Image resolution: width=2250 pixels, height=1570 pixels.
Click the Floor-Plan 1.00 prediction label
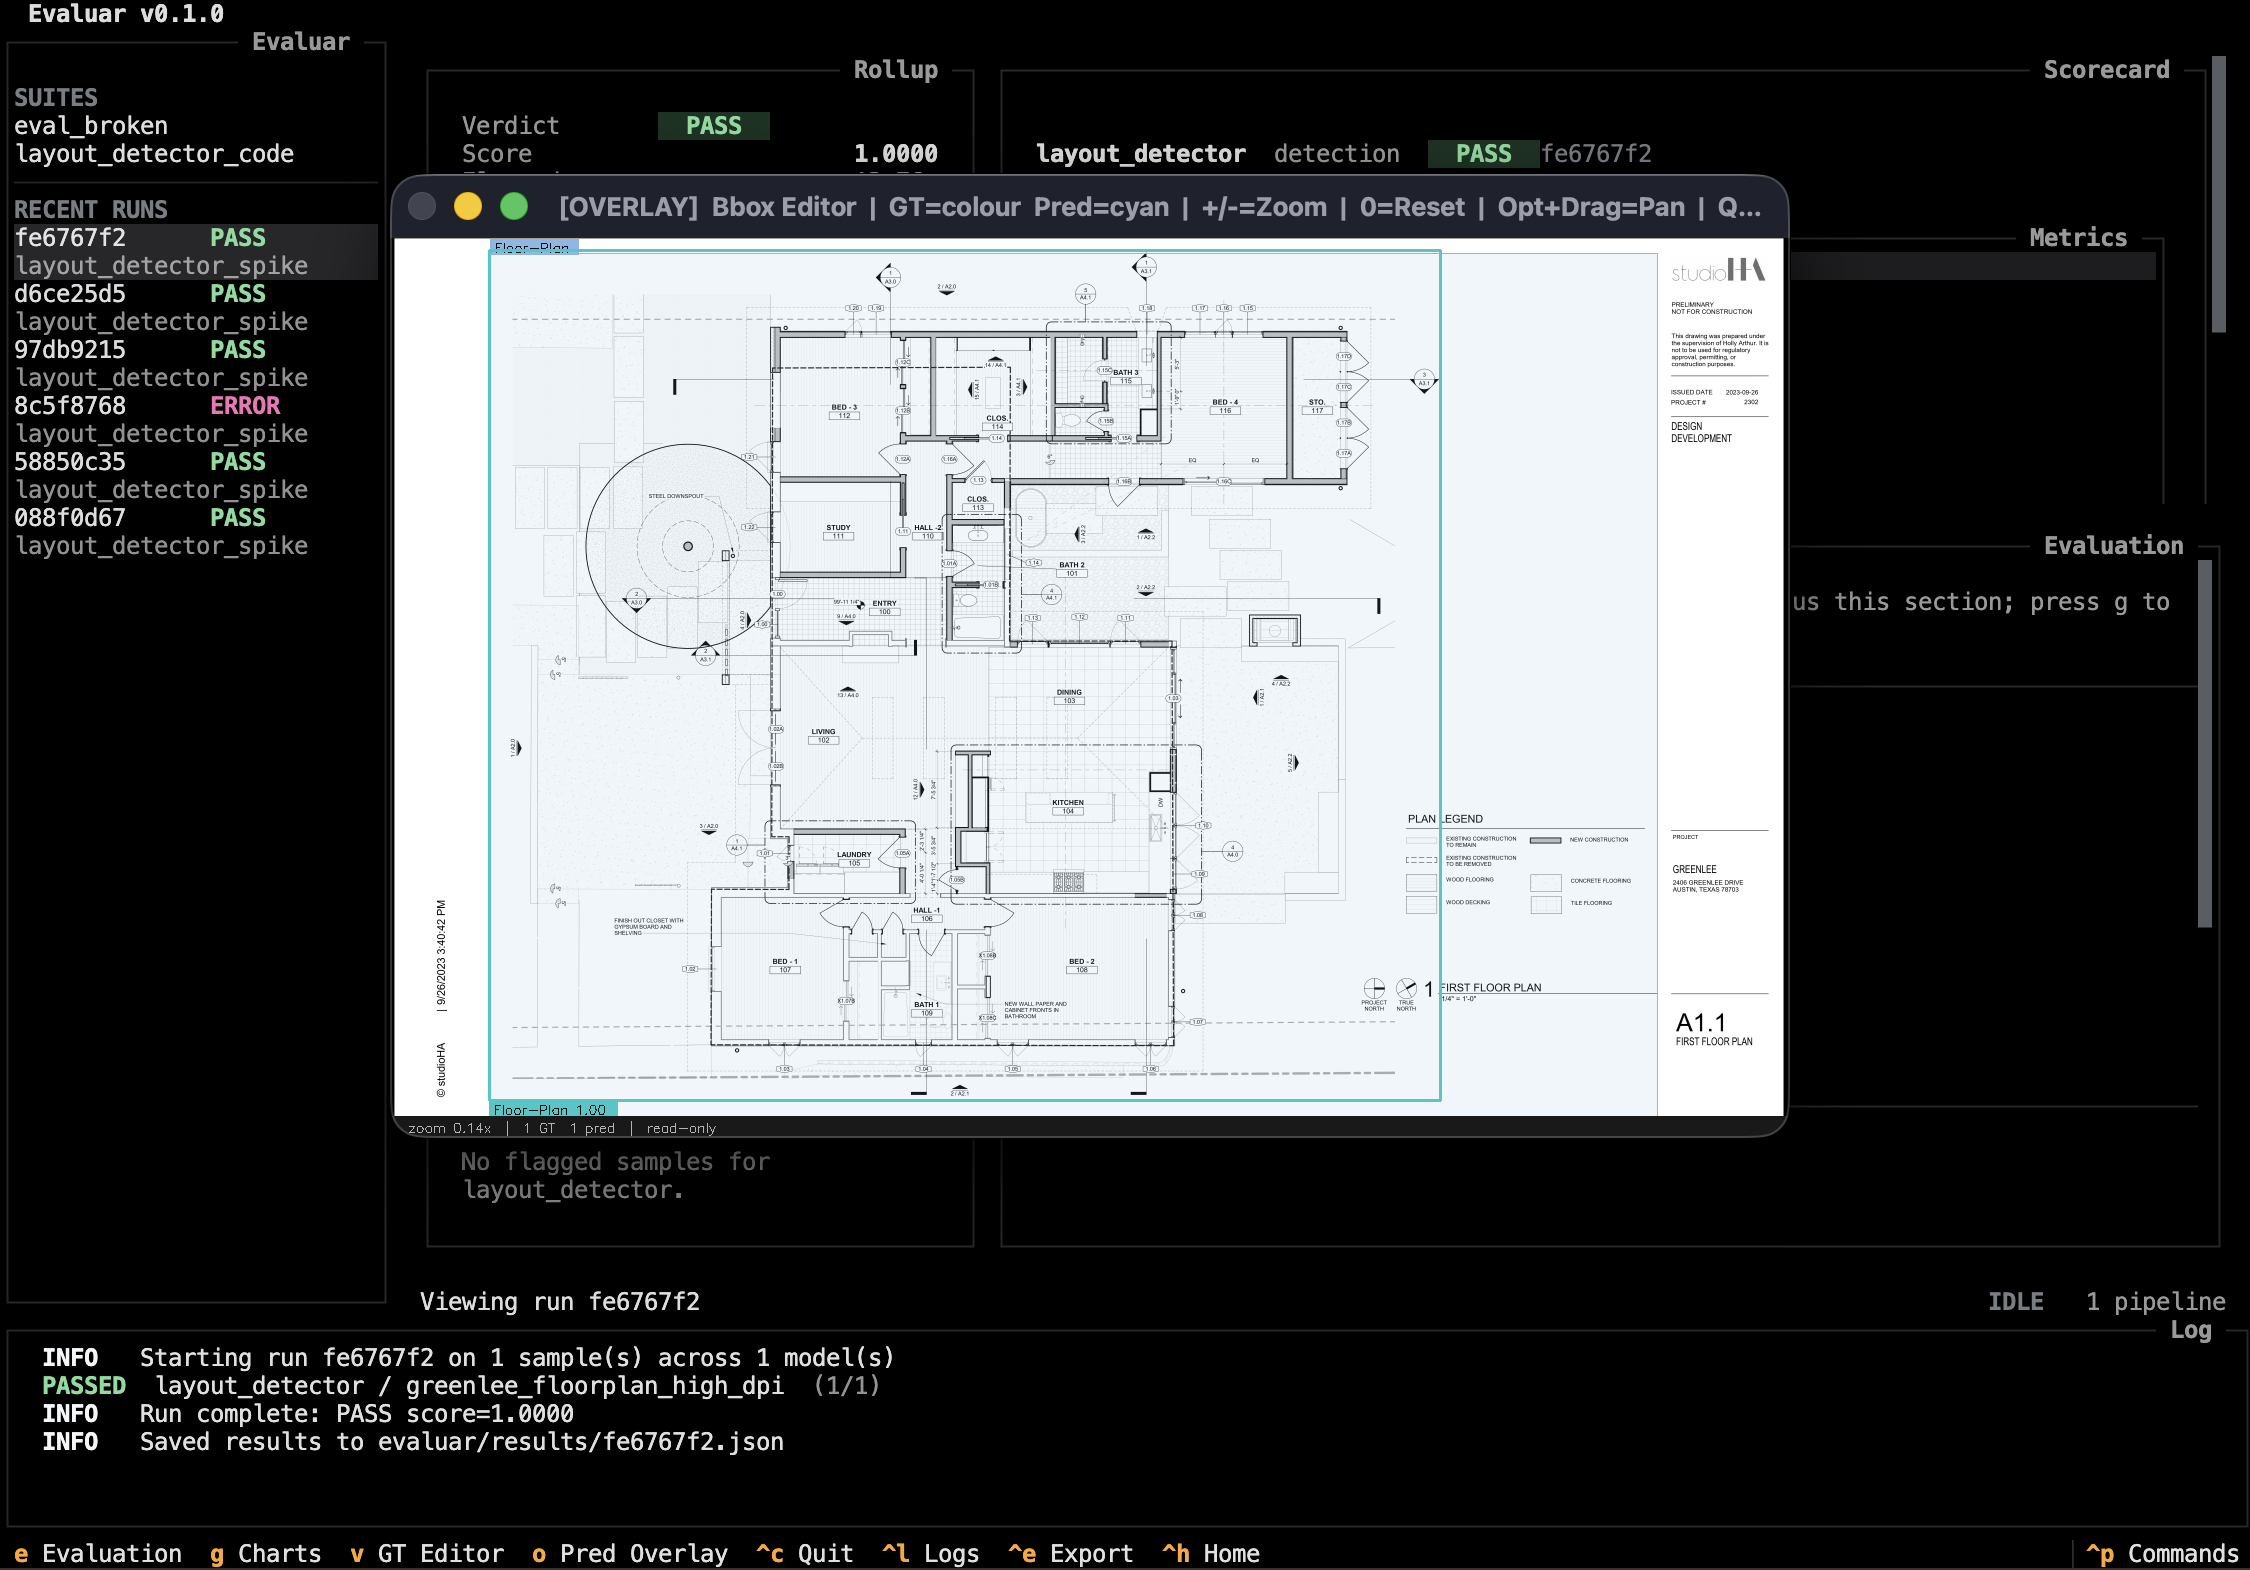click(x=552, y=1109)
